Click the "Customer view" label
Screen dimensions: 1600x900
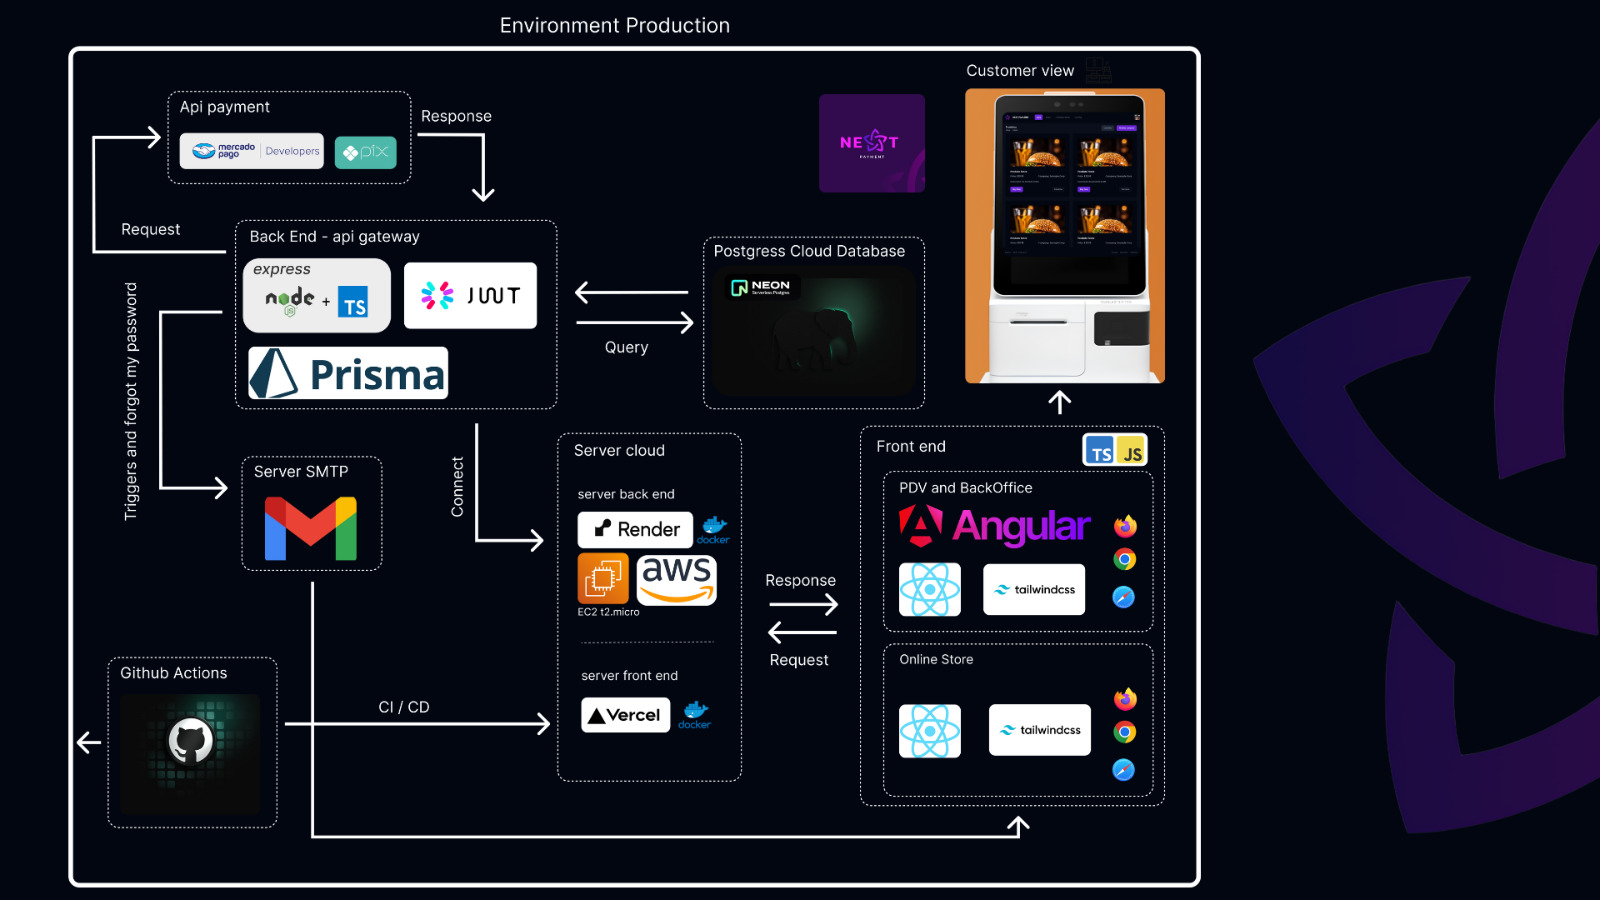[x=1020, y=71]
